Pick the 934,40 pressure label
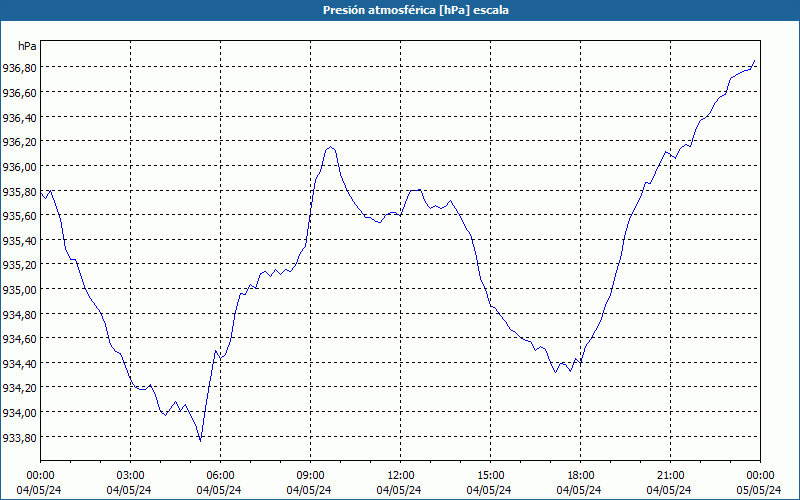 click(19, 364)
